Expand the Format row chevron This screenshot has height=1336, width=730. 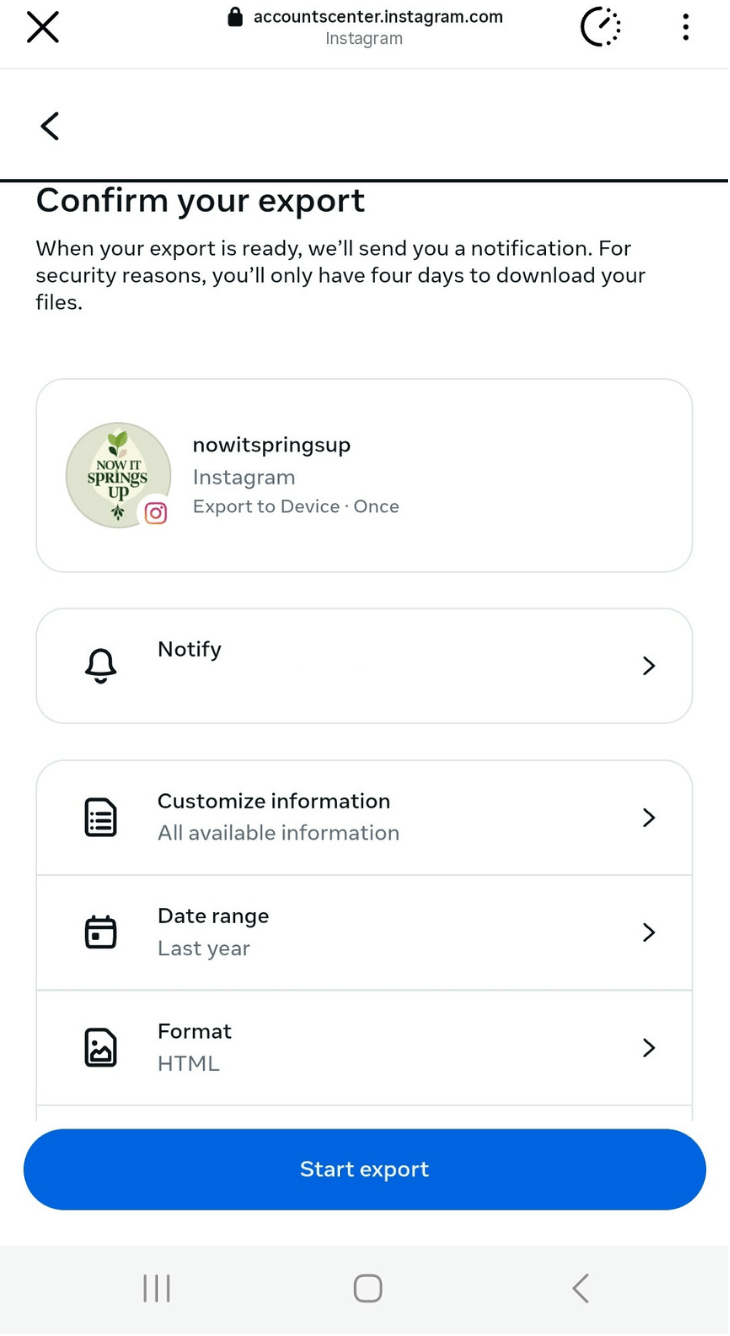click(649, 1048)
